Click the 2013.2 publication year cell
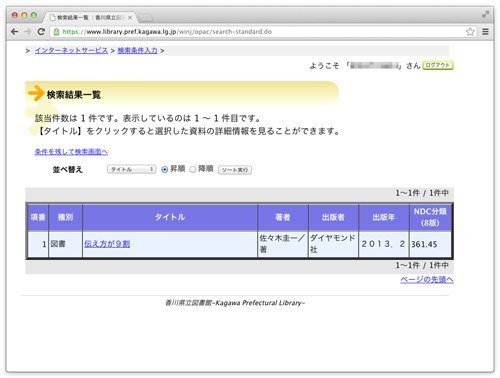500x378 pixels. click(384, 244)
